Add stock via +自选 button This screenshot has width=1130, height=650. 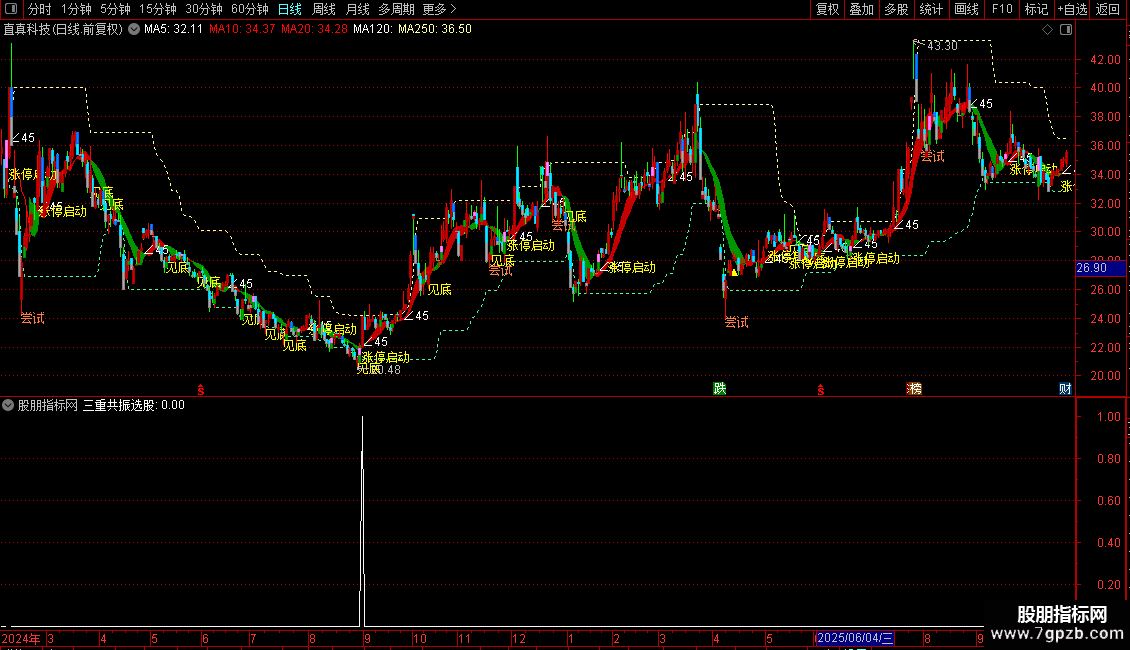tap(1072, 9)
